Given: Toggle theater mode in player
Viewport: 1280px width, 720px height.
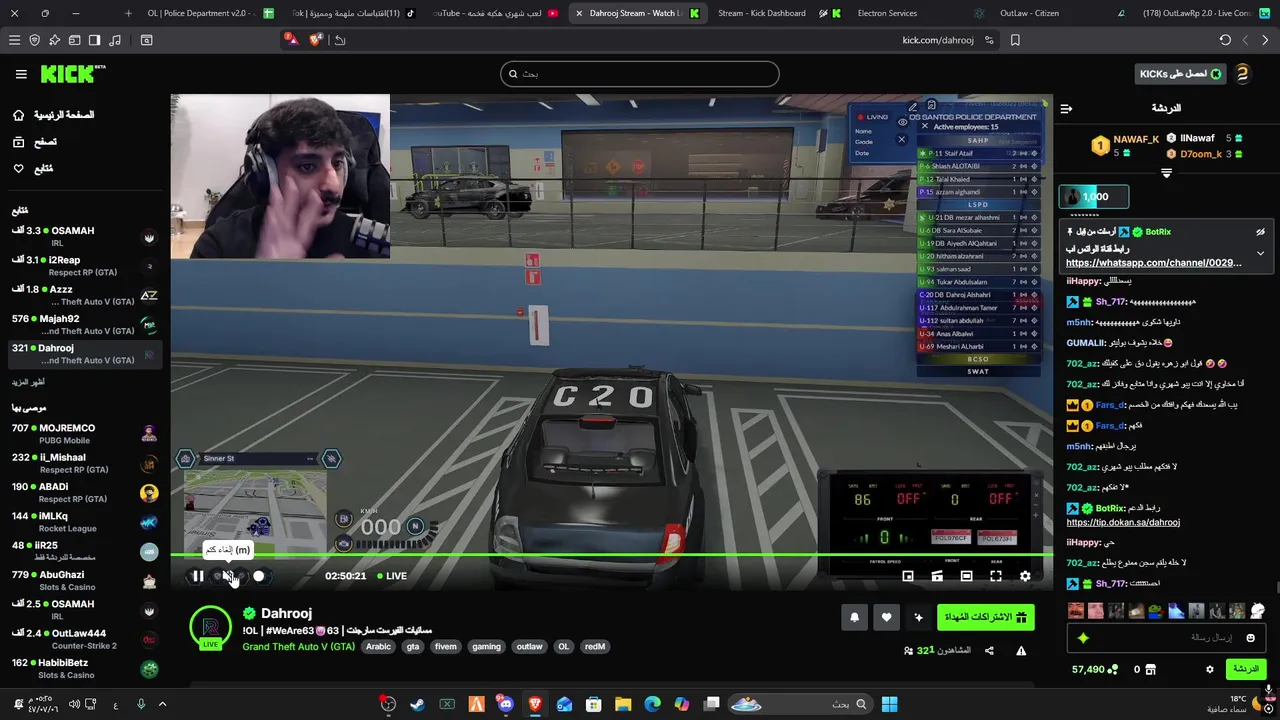Looking at the screenshot, I should (966, 576).
